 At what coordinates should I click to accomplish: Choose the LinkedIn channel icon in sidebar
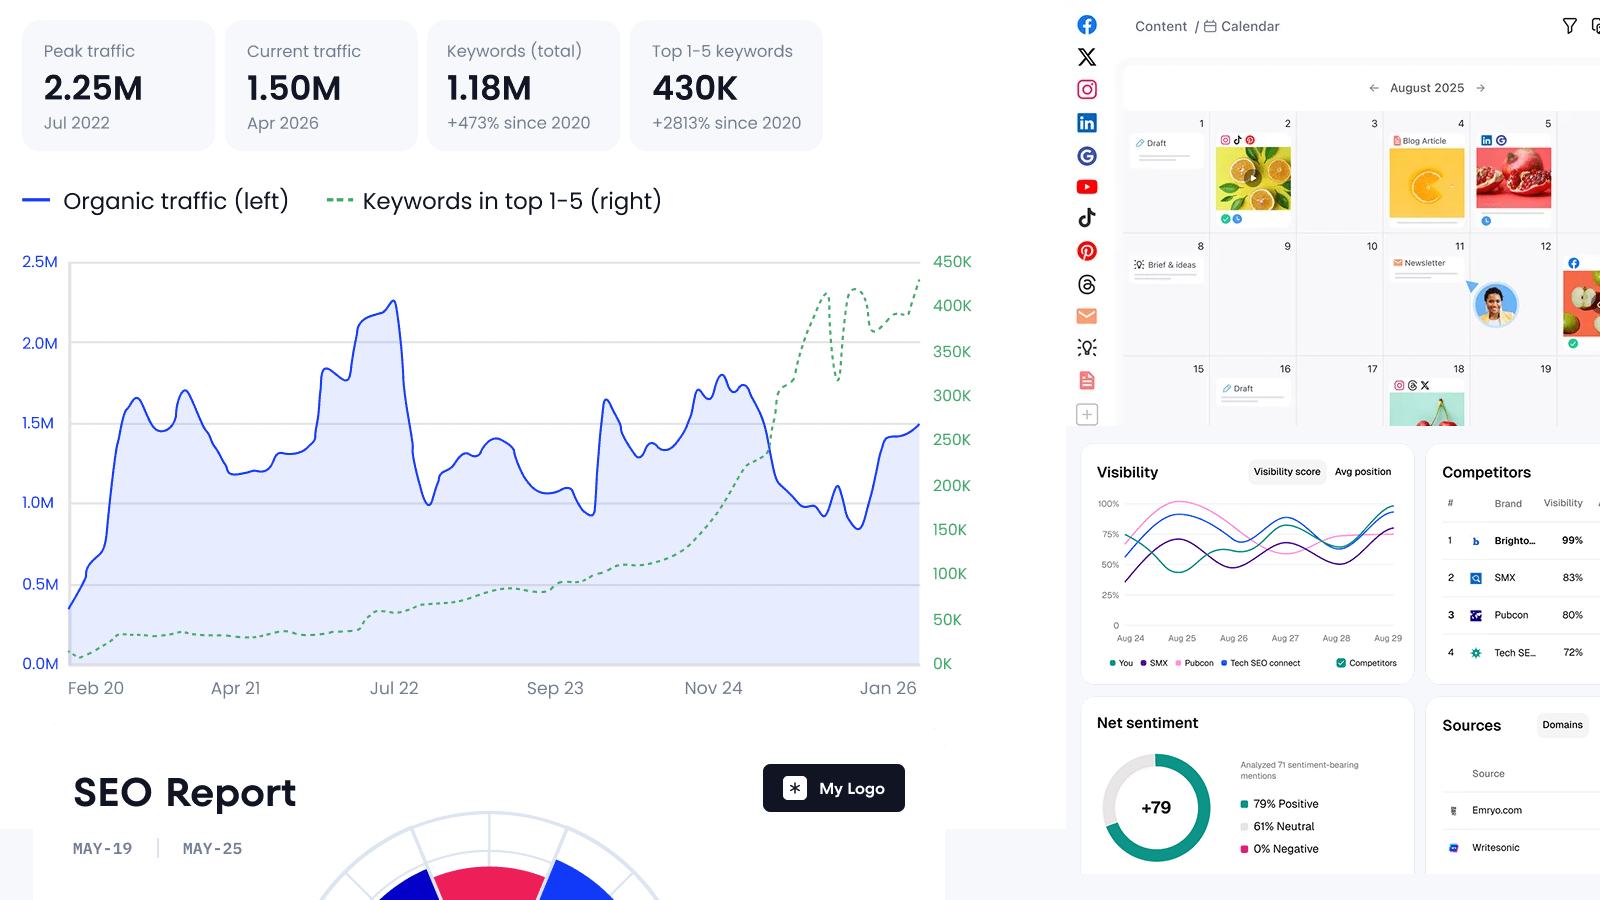click(1087, 123)
